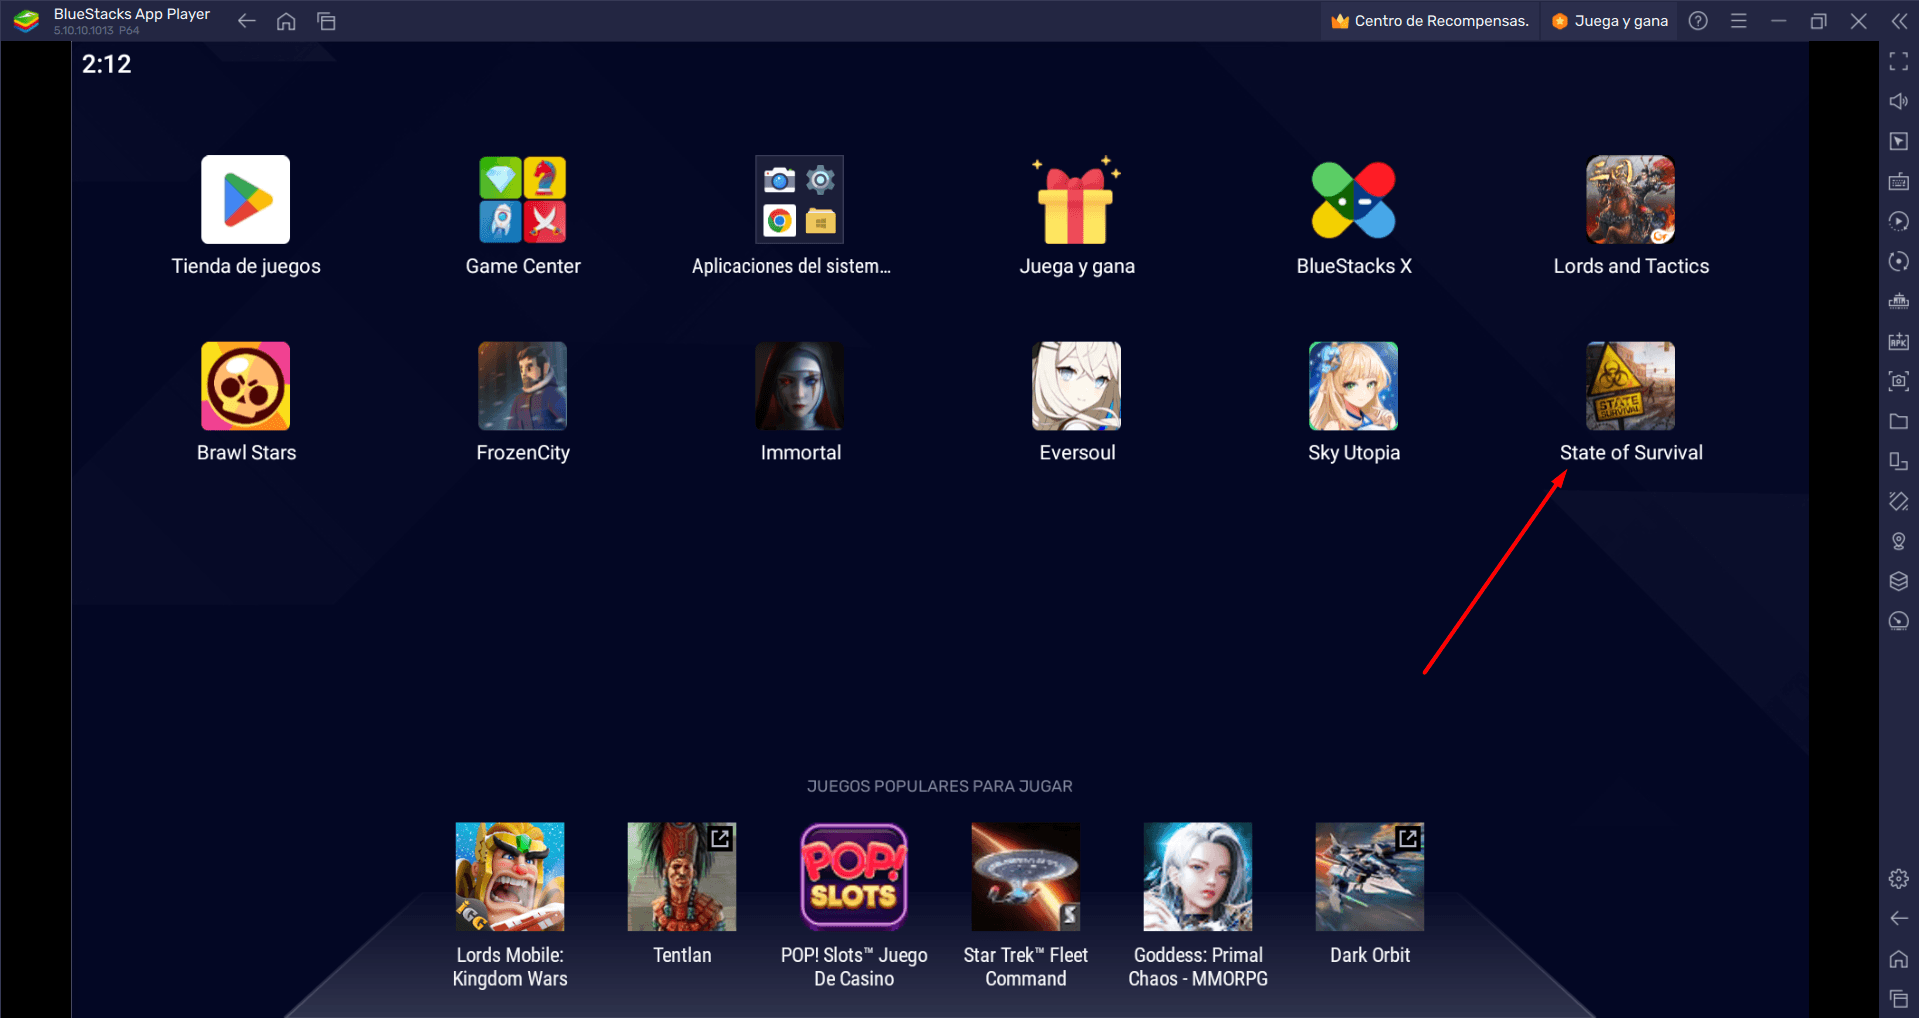Image resolution: width=1919 pixels, height=1018 pixels.
Task: Open Dark Orbit popular game
Action: [1370, 877]
